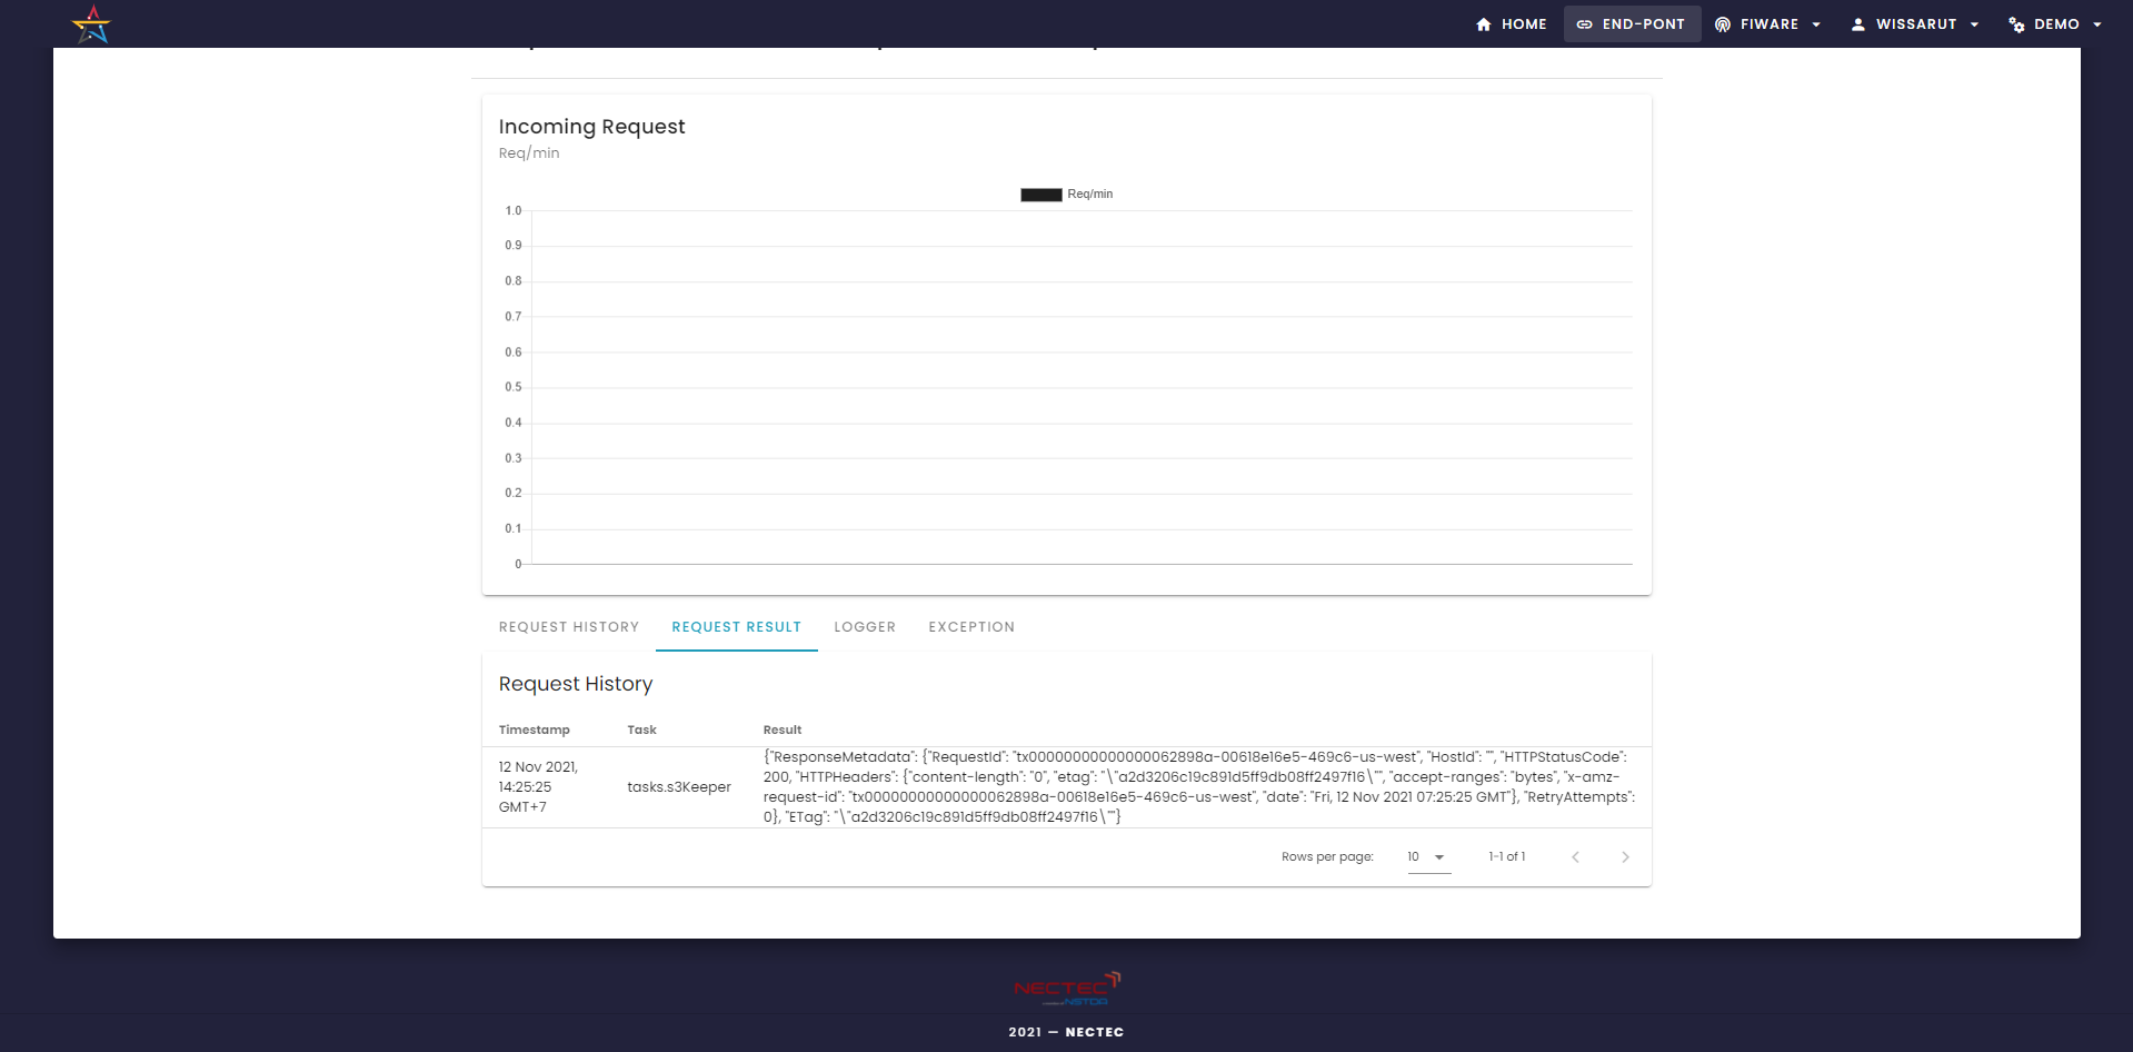The image size is (2133, 1052).
Task: Open the HOME page
Action: pyautogui.click(x=1511, y=24)
